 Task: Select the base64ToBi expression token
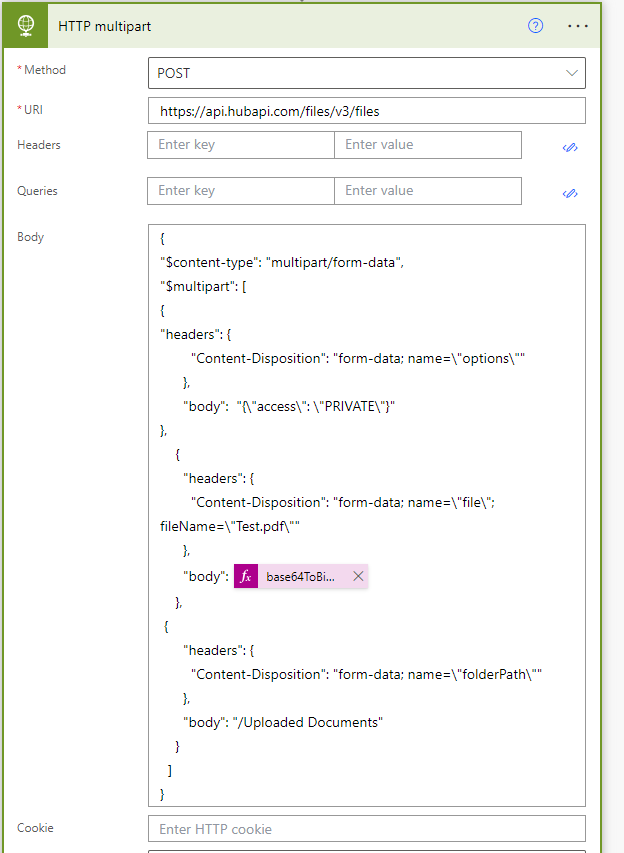pyautogui.click(x=300, y=576)
